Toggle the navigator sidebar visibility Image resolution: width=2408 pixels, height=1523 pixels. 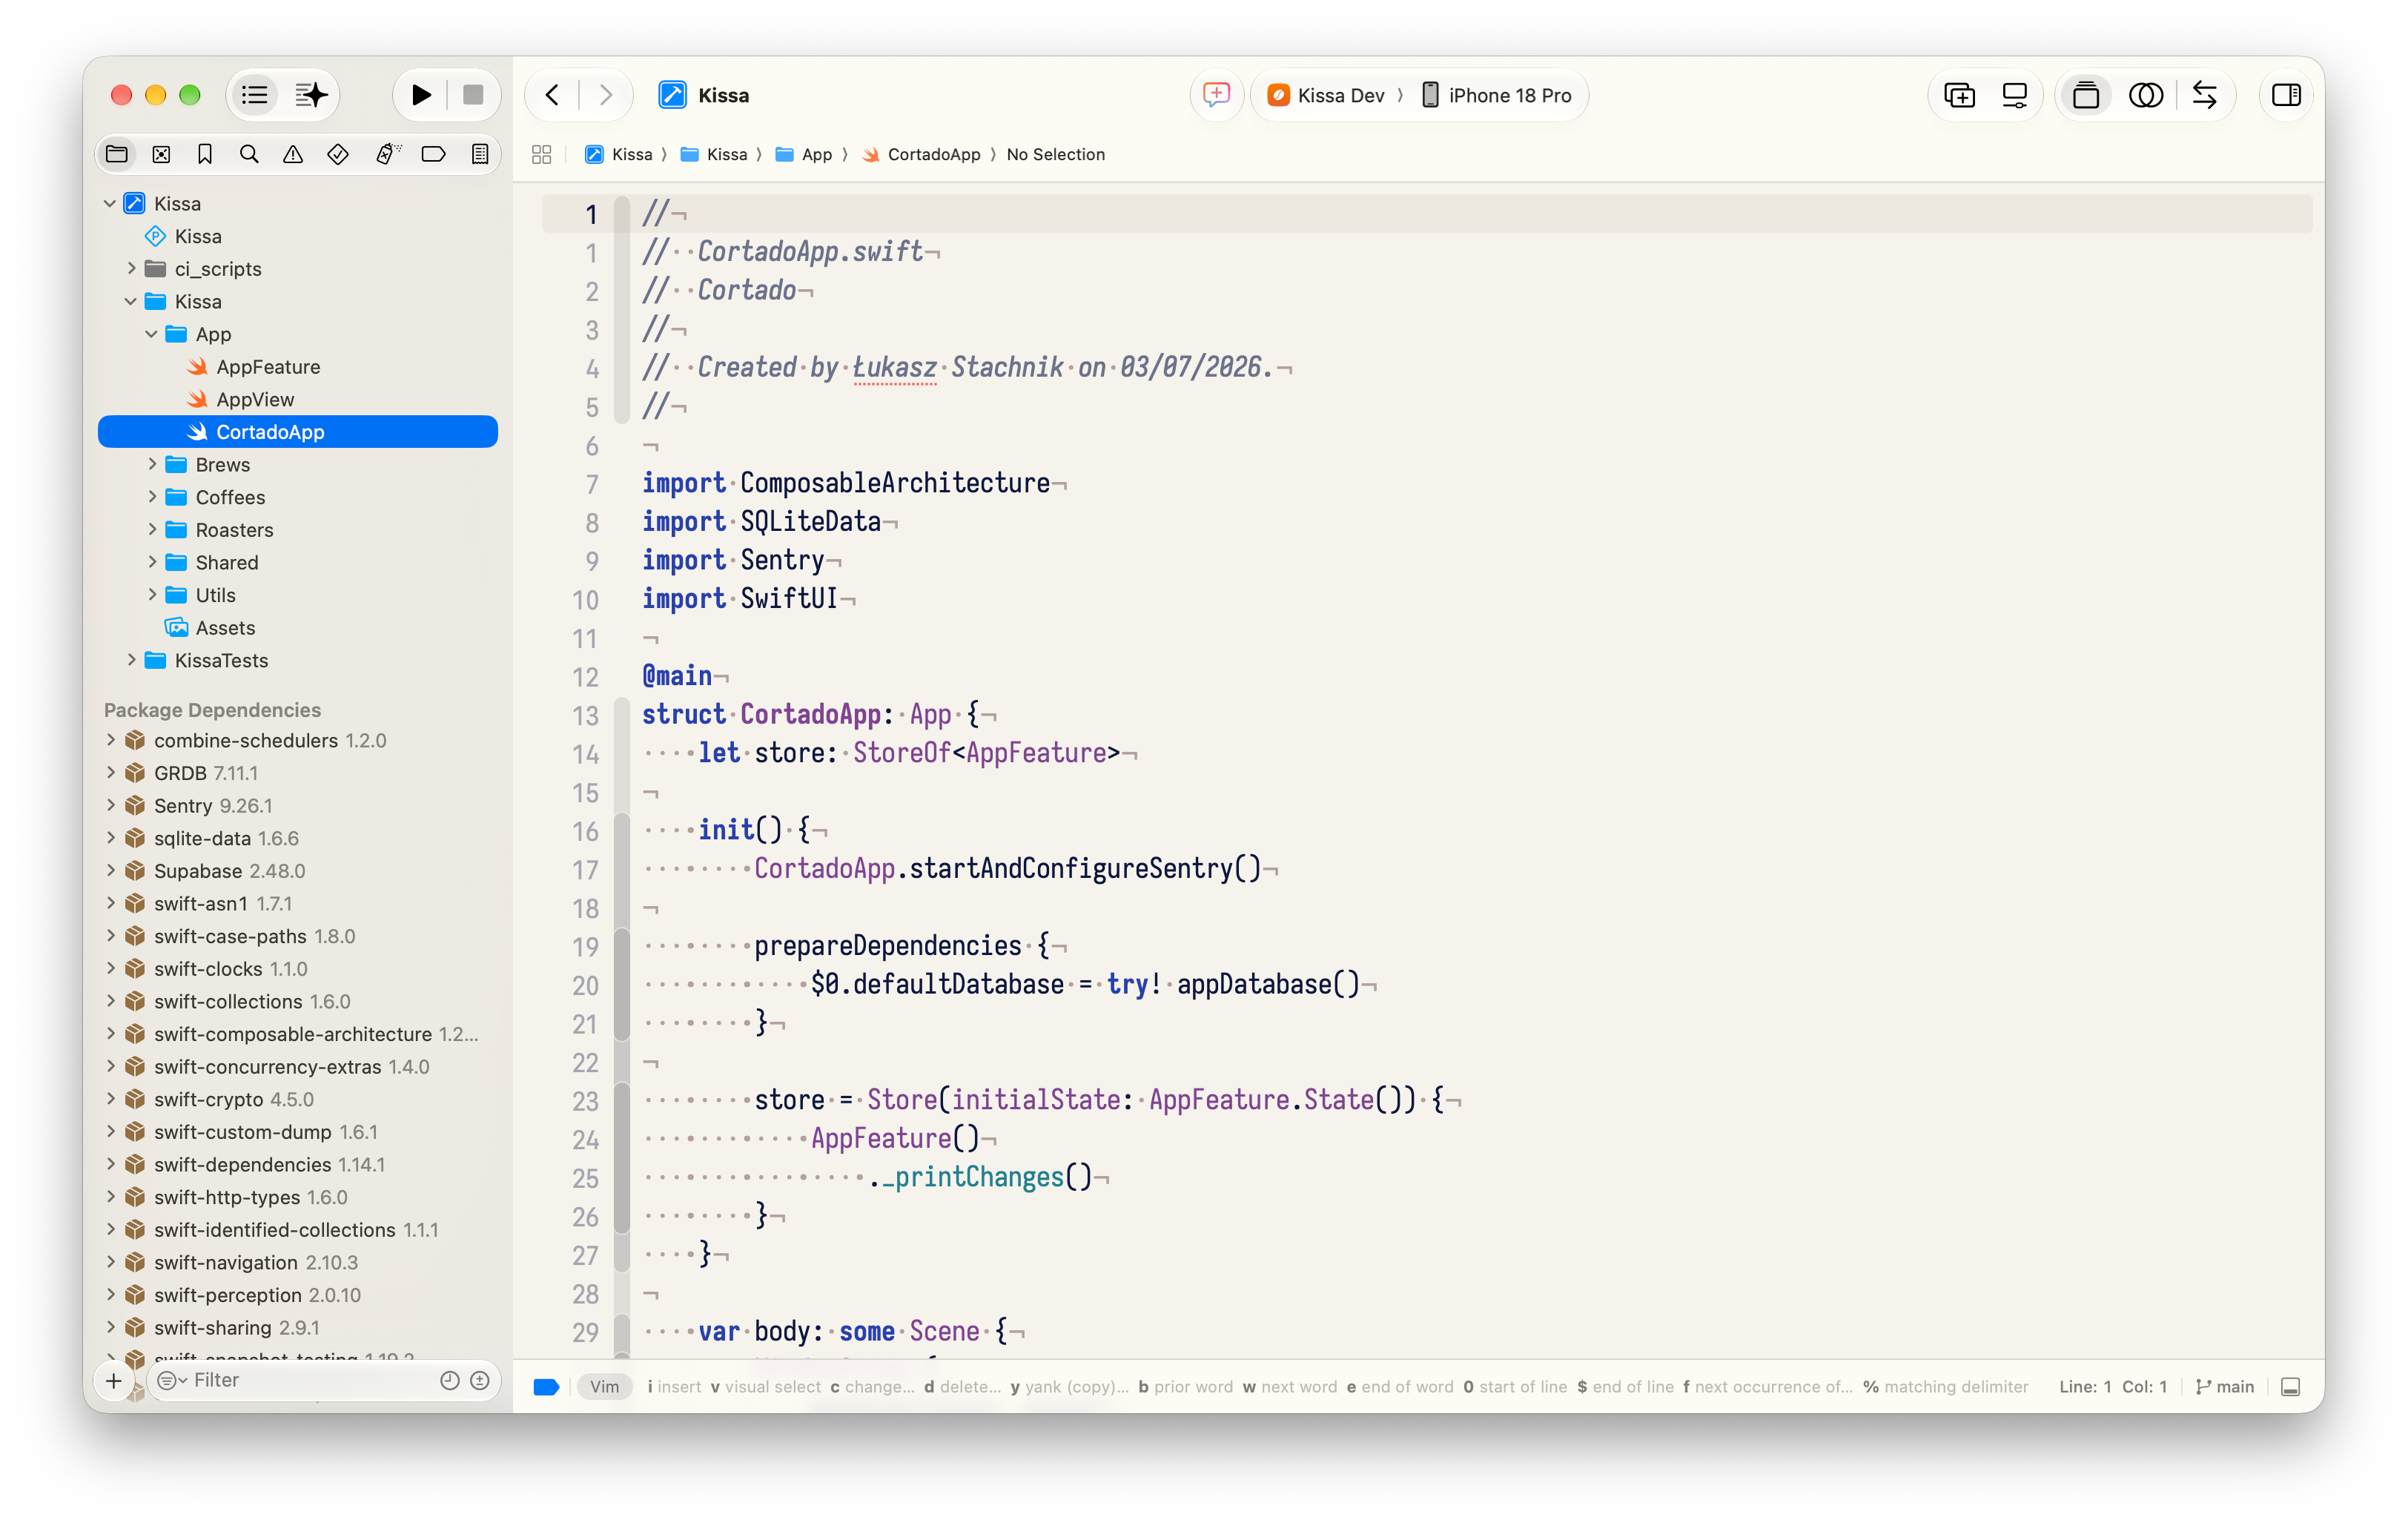click(x=255, y=95)
